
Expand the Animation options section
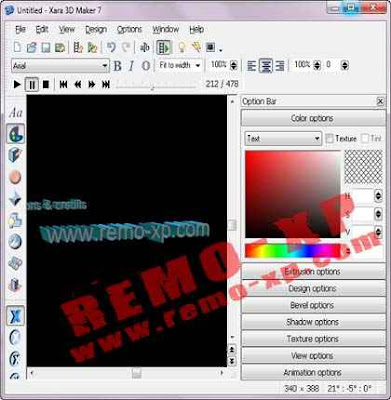(313, 372)
